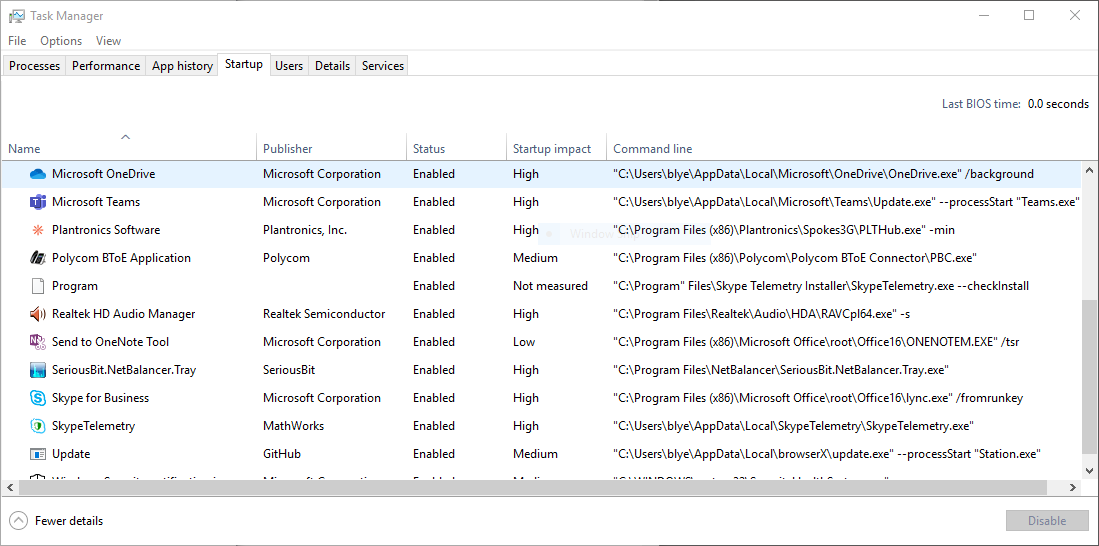The width and height of the screenshot is (1099, 546).
Task: Click the GitHub publisher cell
Action: coord(282,454)
